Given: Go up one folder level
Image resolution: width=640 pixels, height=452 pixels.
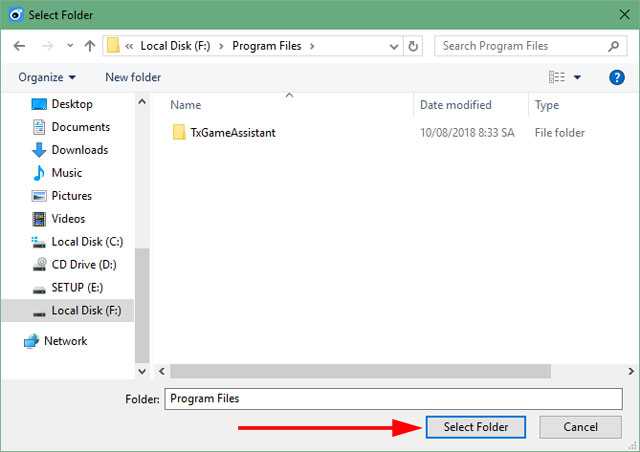Looking at the screenshot, I should [90, 46].
